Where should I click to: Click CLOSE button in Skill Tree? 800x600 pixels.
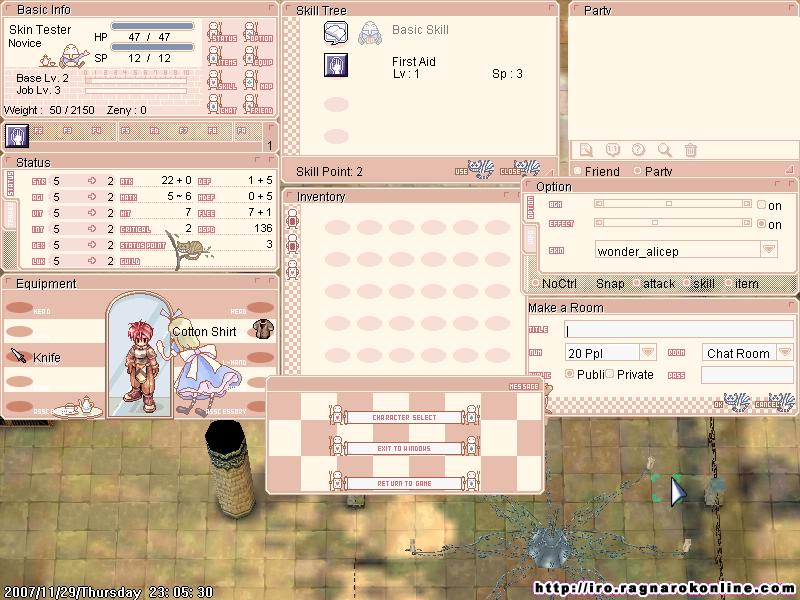pyautogui.click(x=519, y=170)
